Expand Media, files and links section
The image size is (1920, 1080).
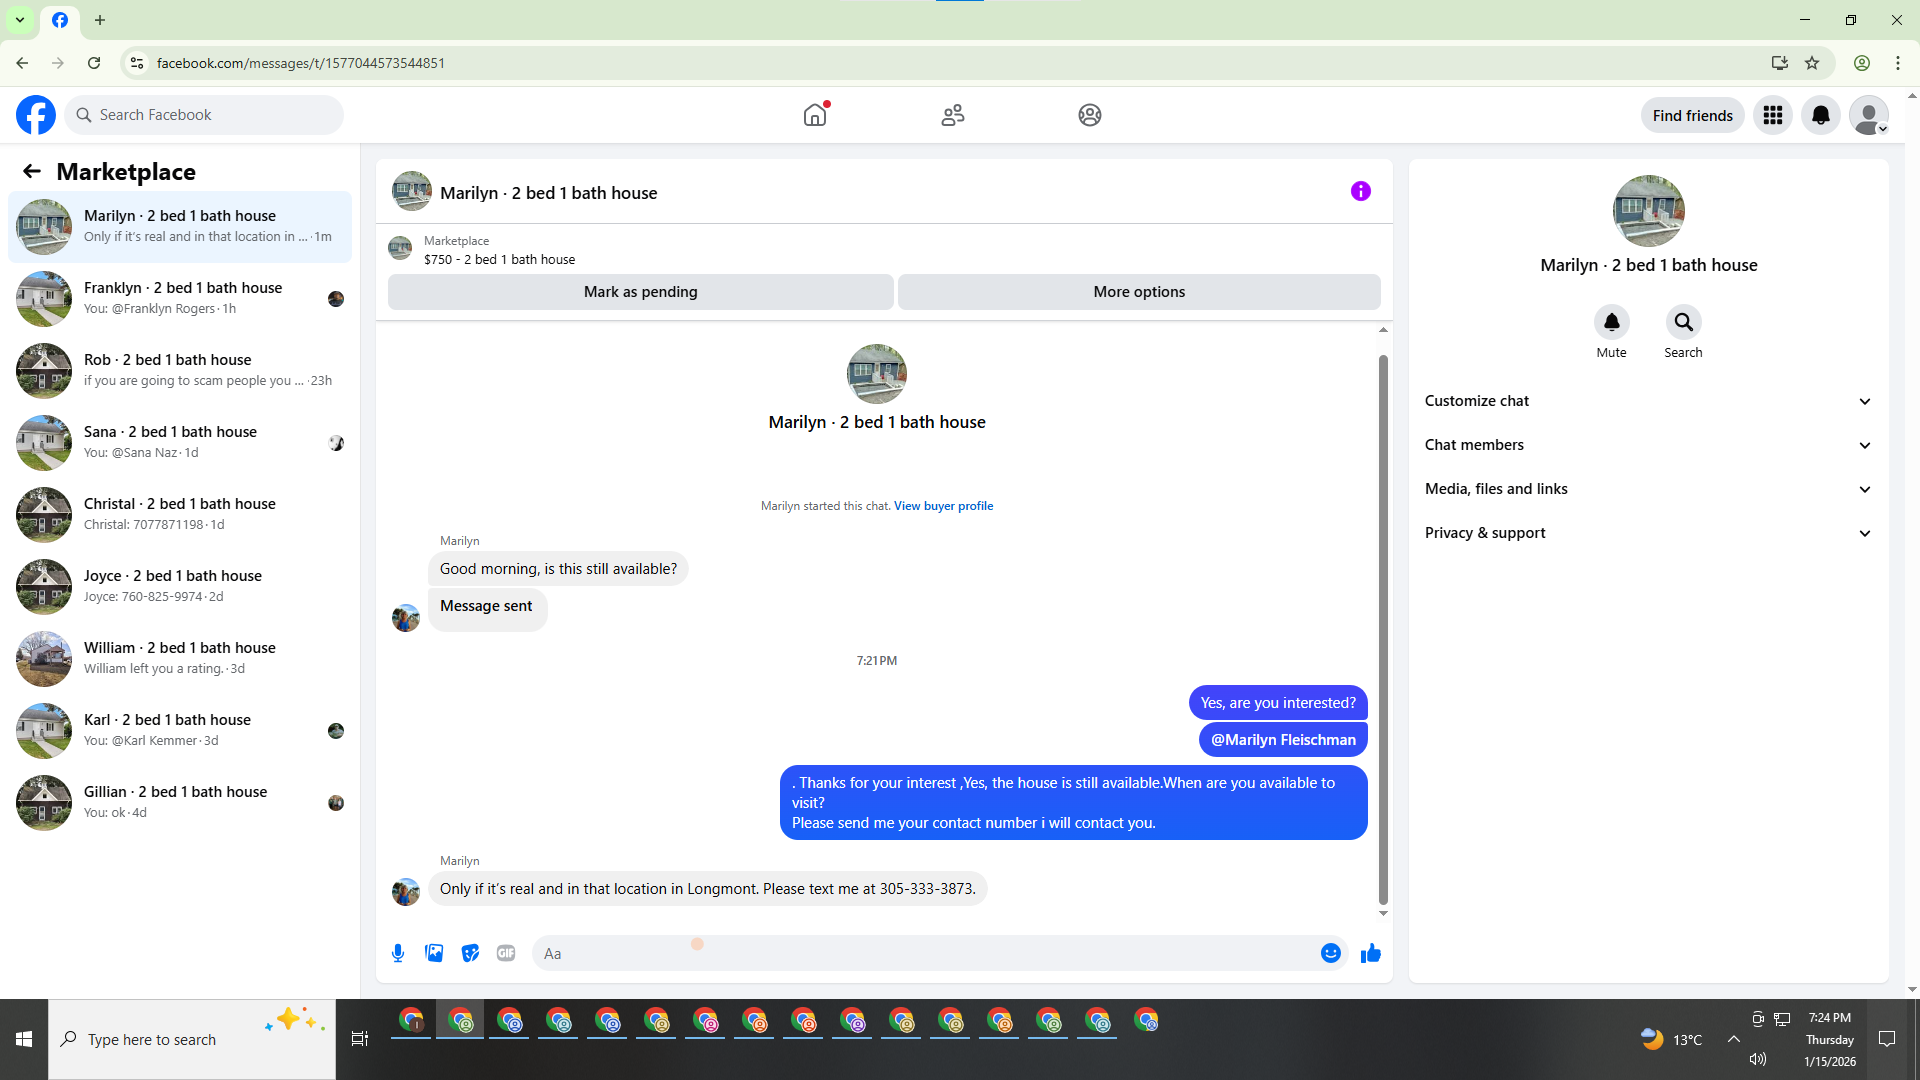(1648, 489)
